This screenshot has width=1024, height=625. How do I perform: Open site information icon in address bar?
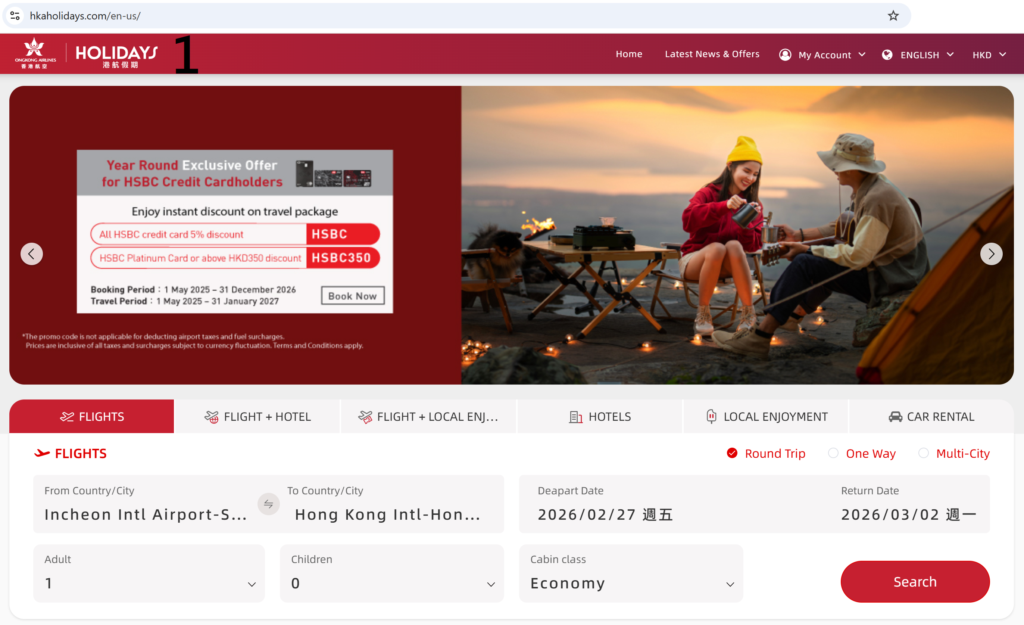click(x=15, y=16)
